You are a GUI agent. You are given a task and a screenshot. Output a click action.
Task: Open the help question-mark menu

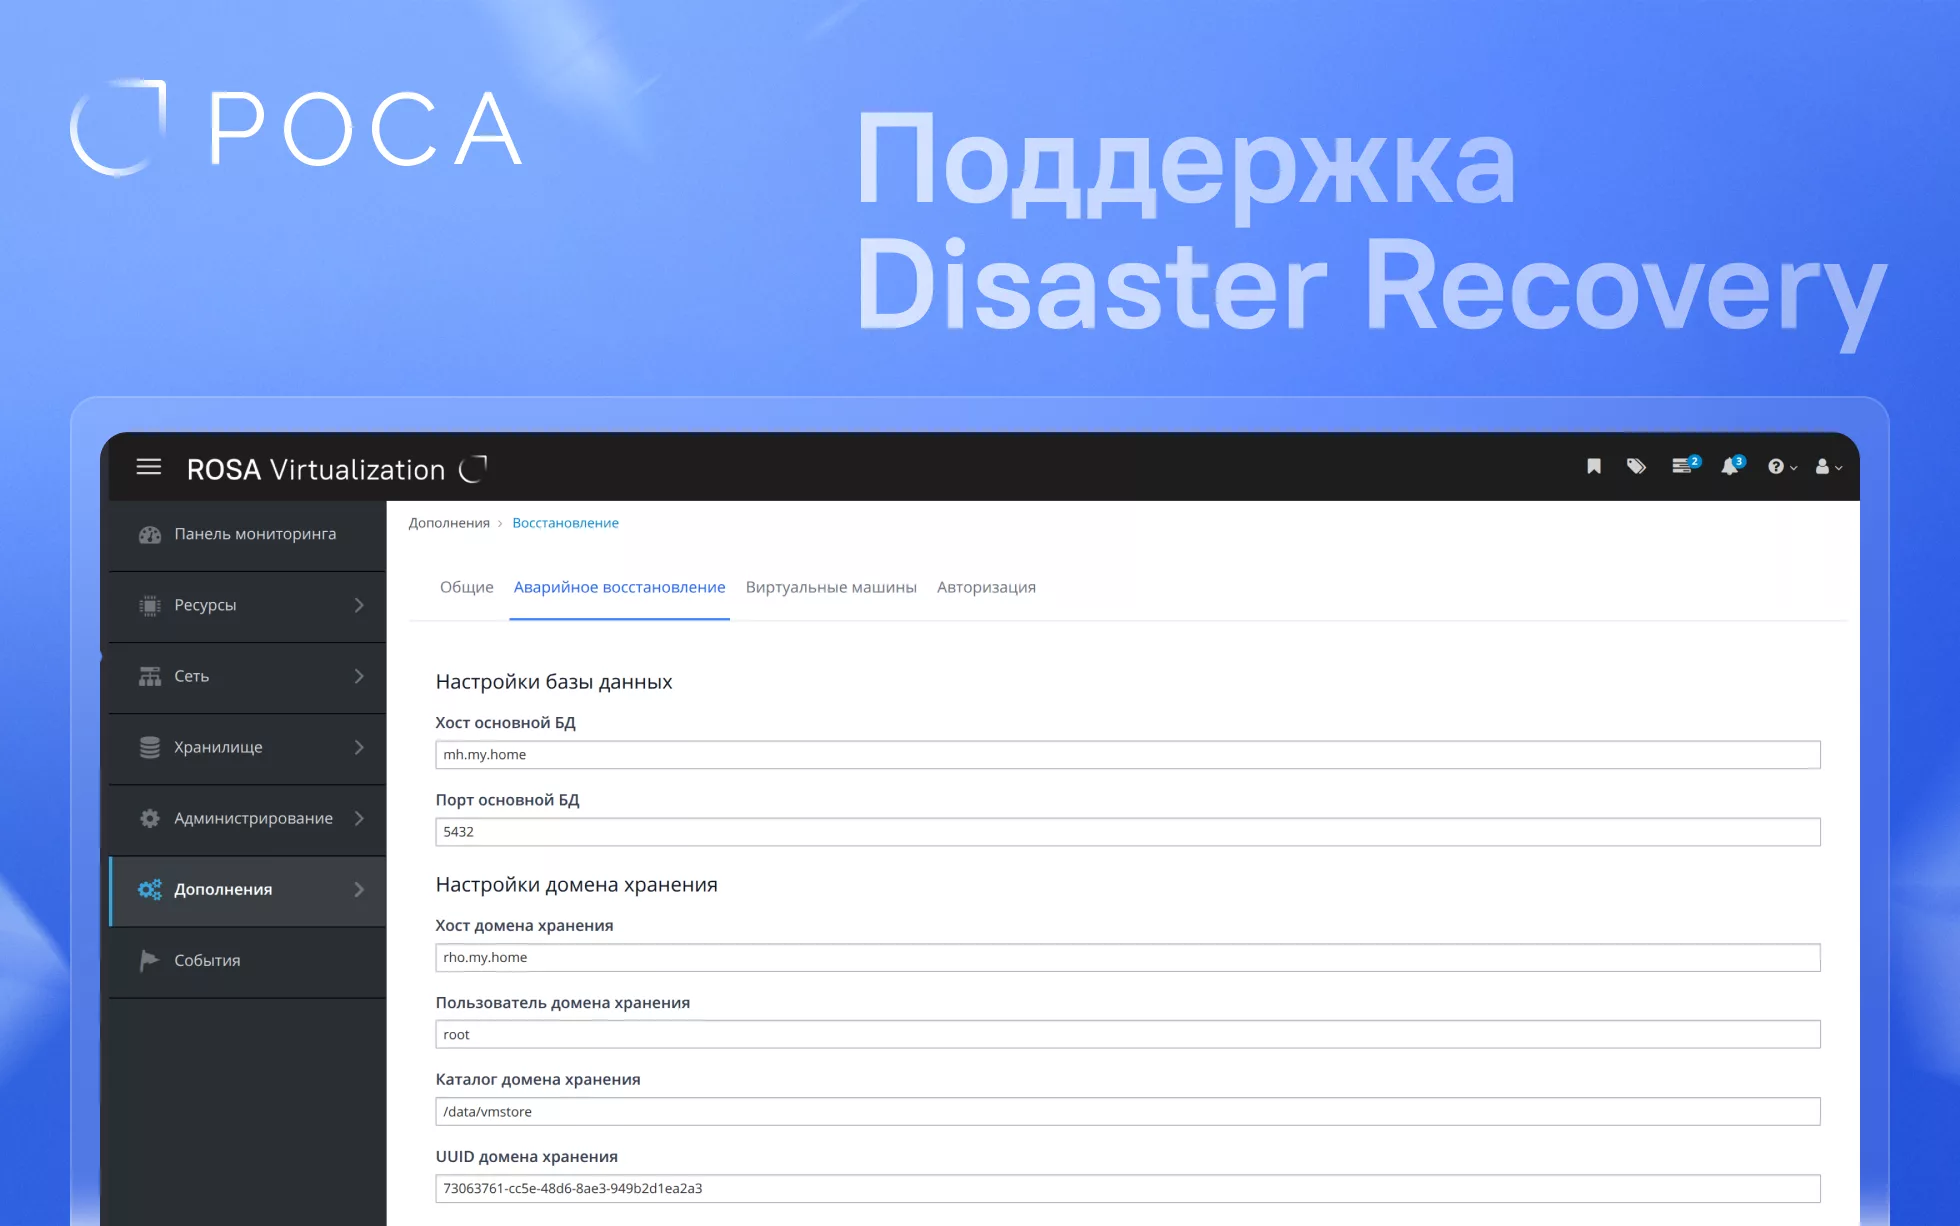1779,467
